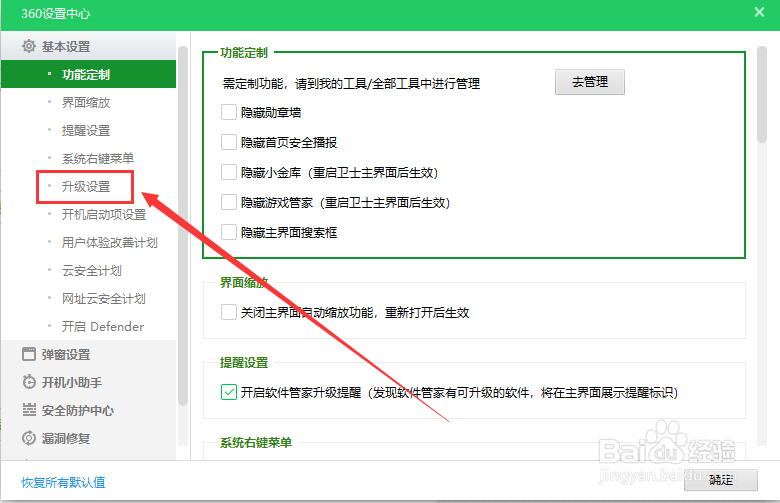Screen dimensions: 780x503
Task: Click the window icon beside 弹窗设置
Action: pyautogui.click(x=29, y=354)
